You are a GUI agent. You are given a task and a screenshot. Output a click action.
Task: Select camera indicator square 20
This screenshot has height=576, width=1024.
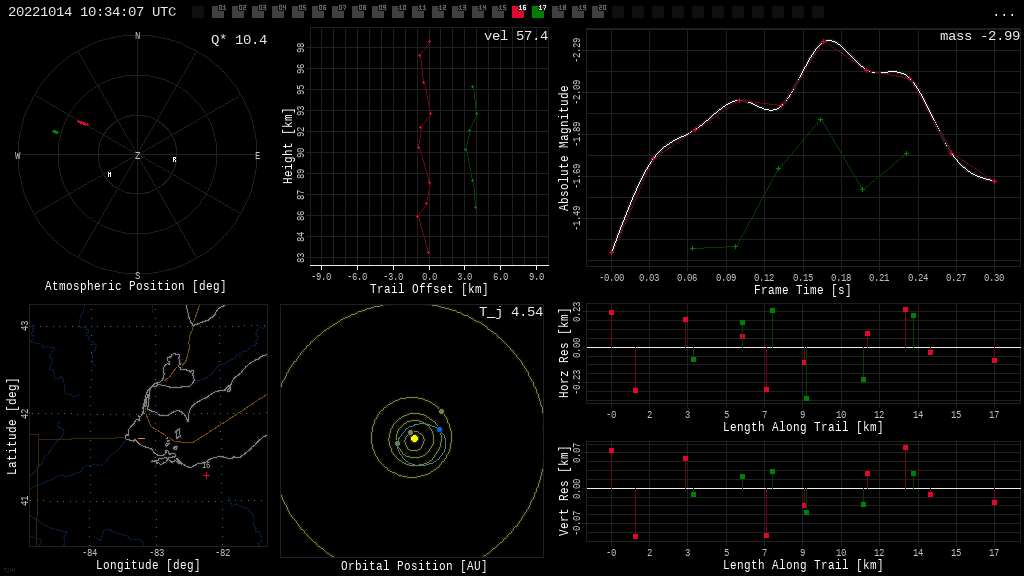pyautogui.click(x=598, y=12)
